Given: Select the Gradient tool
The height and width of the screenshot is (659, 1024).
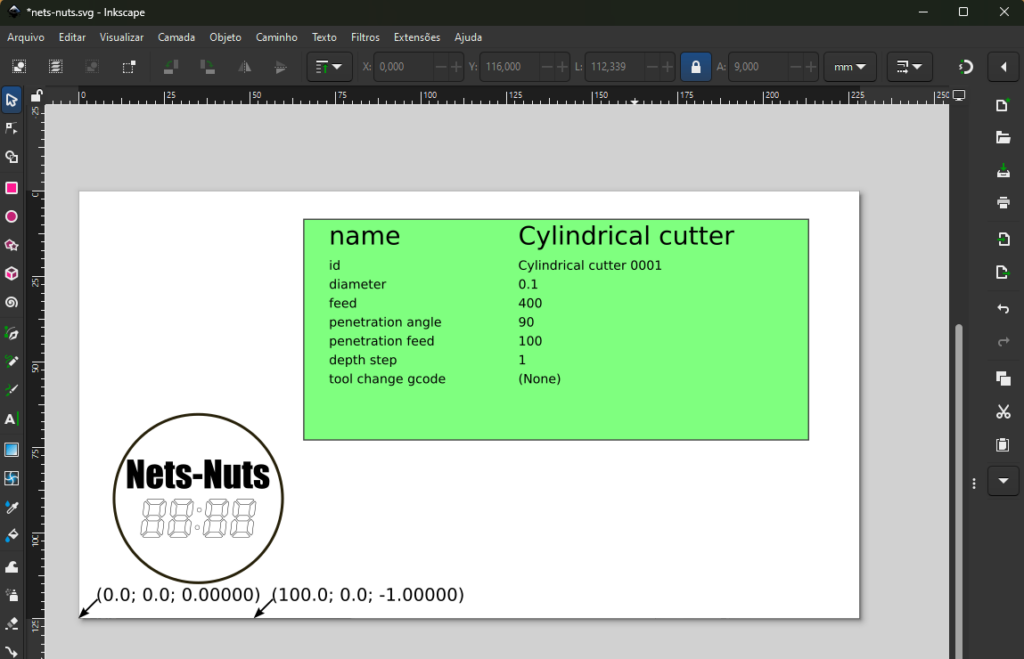Looking at the screenshot, I should (12, 449).
